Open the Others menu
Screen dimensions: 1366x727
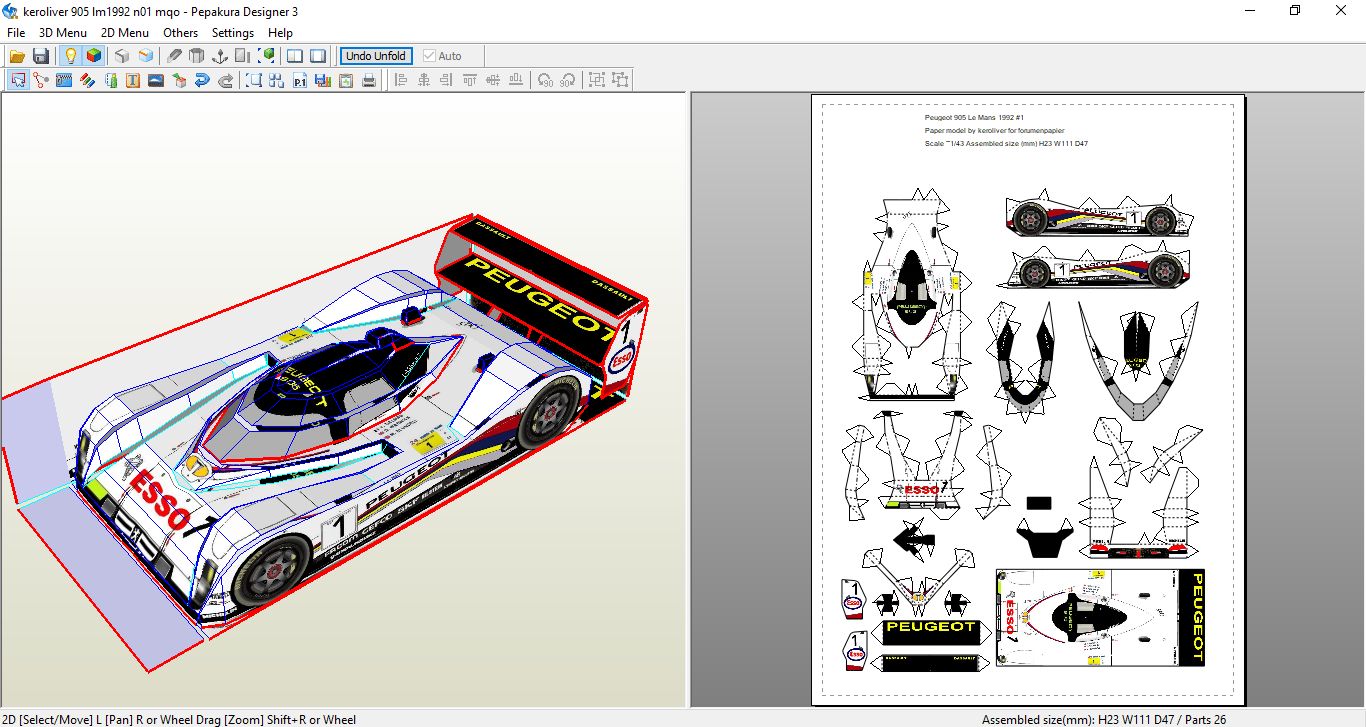pyautogui.click(x=181, y=33)
